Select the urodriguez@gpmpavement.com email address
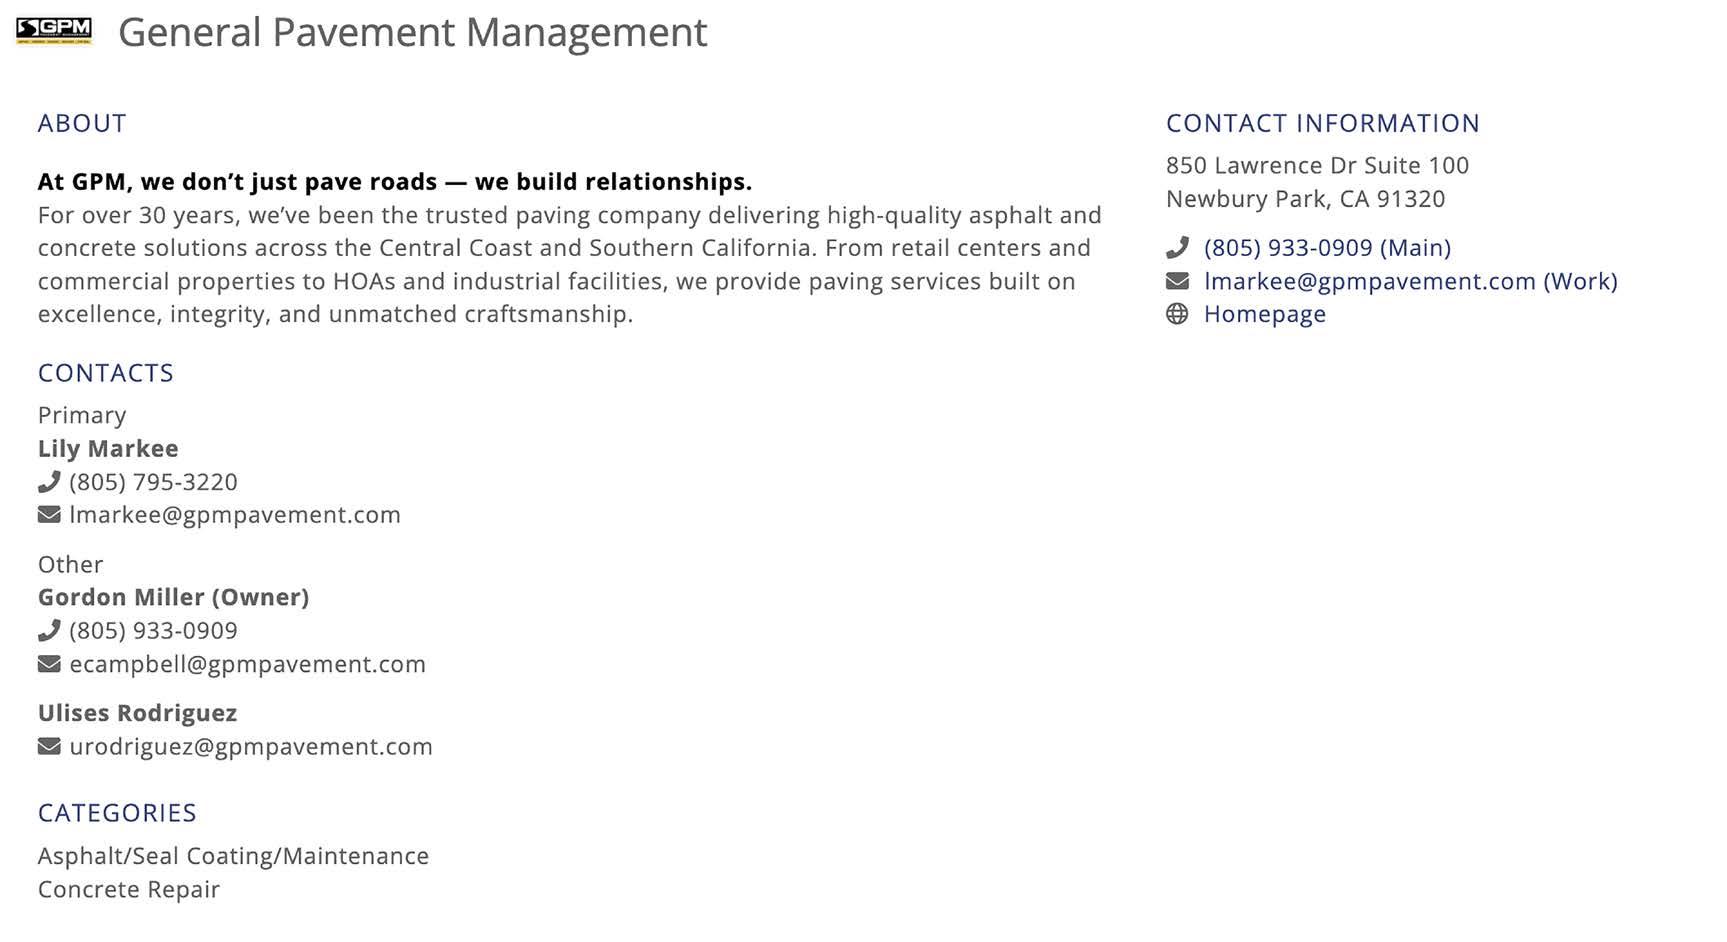 click(251, 747)
